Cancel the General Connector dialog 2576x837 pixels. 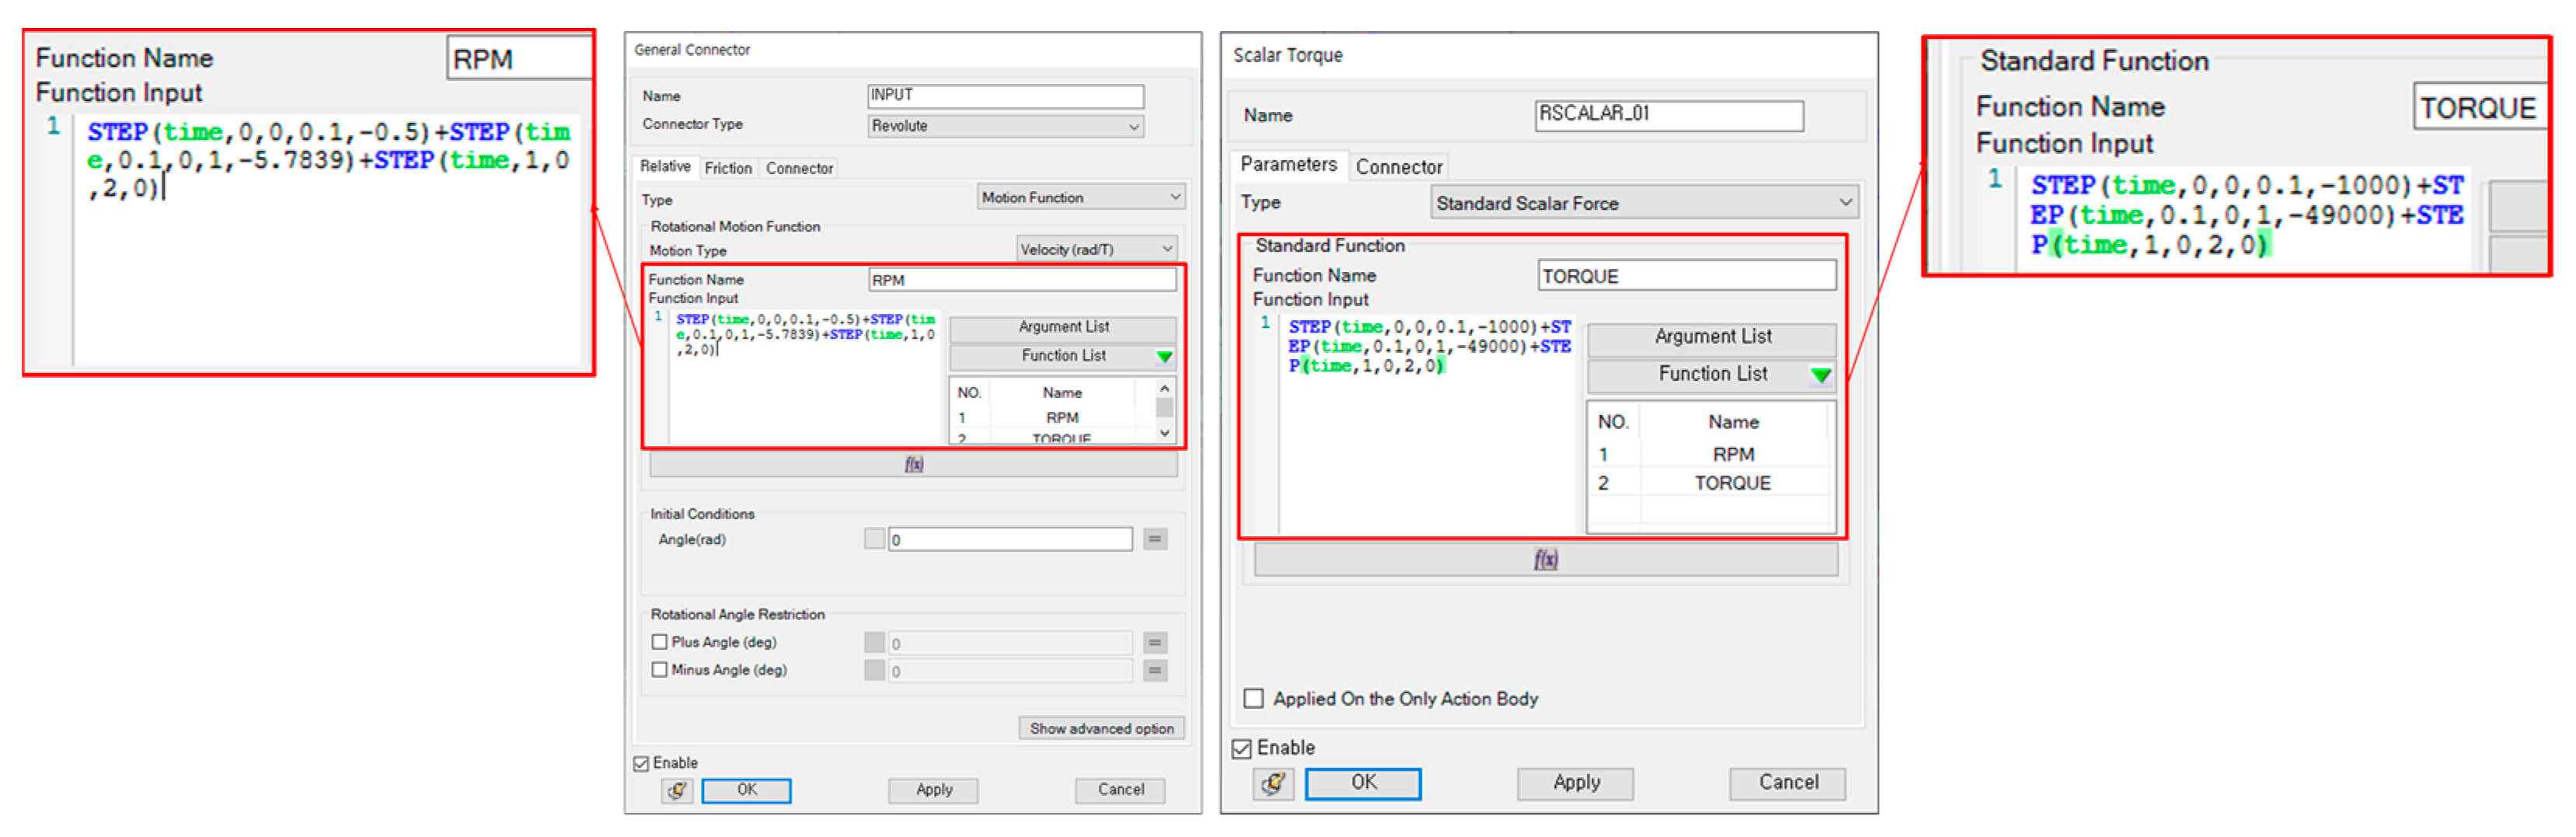[1120, 791]
